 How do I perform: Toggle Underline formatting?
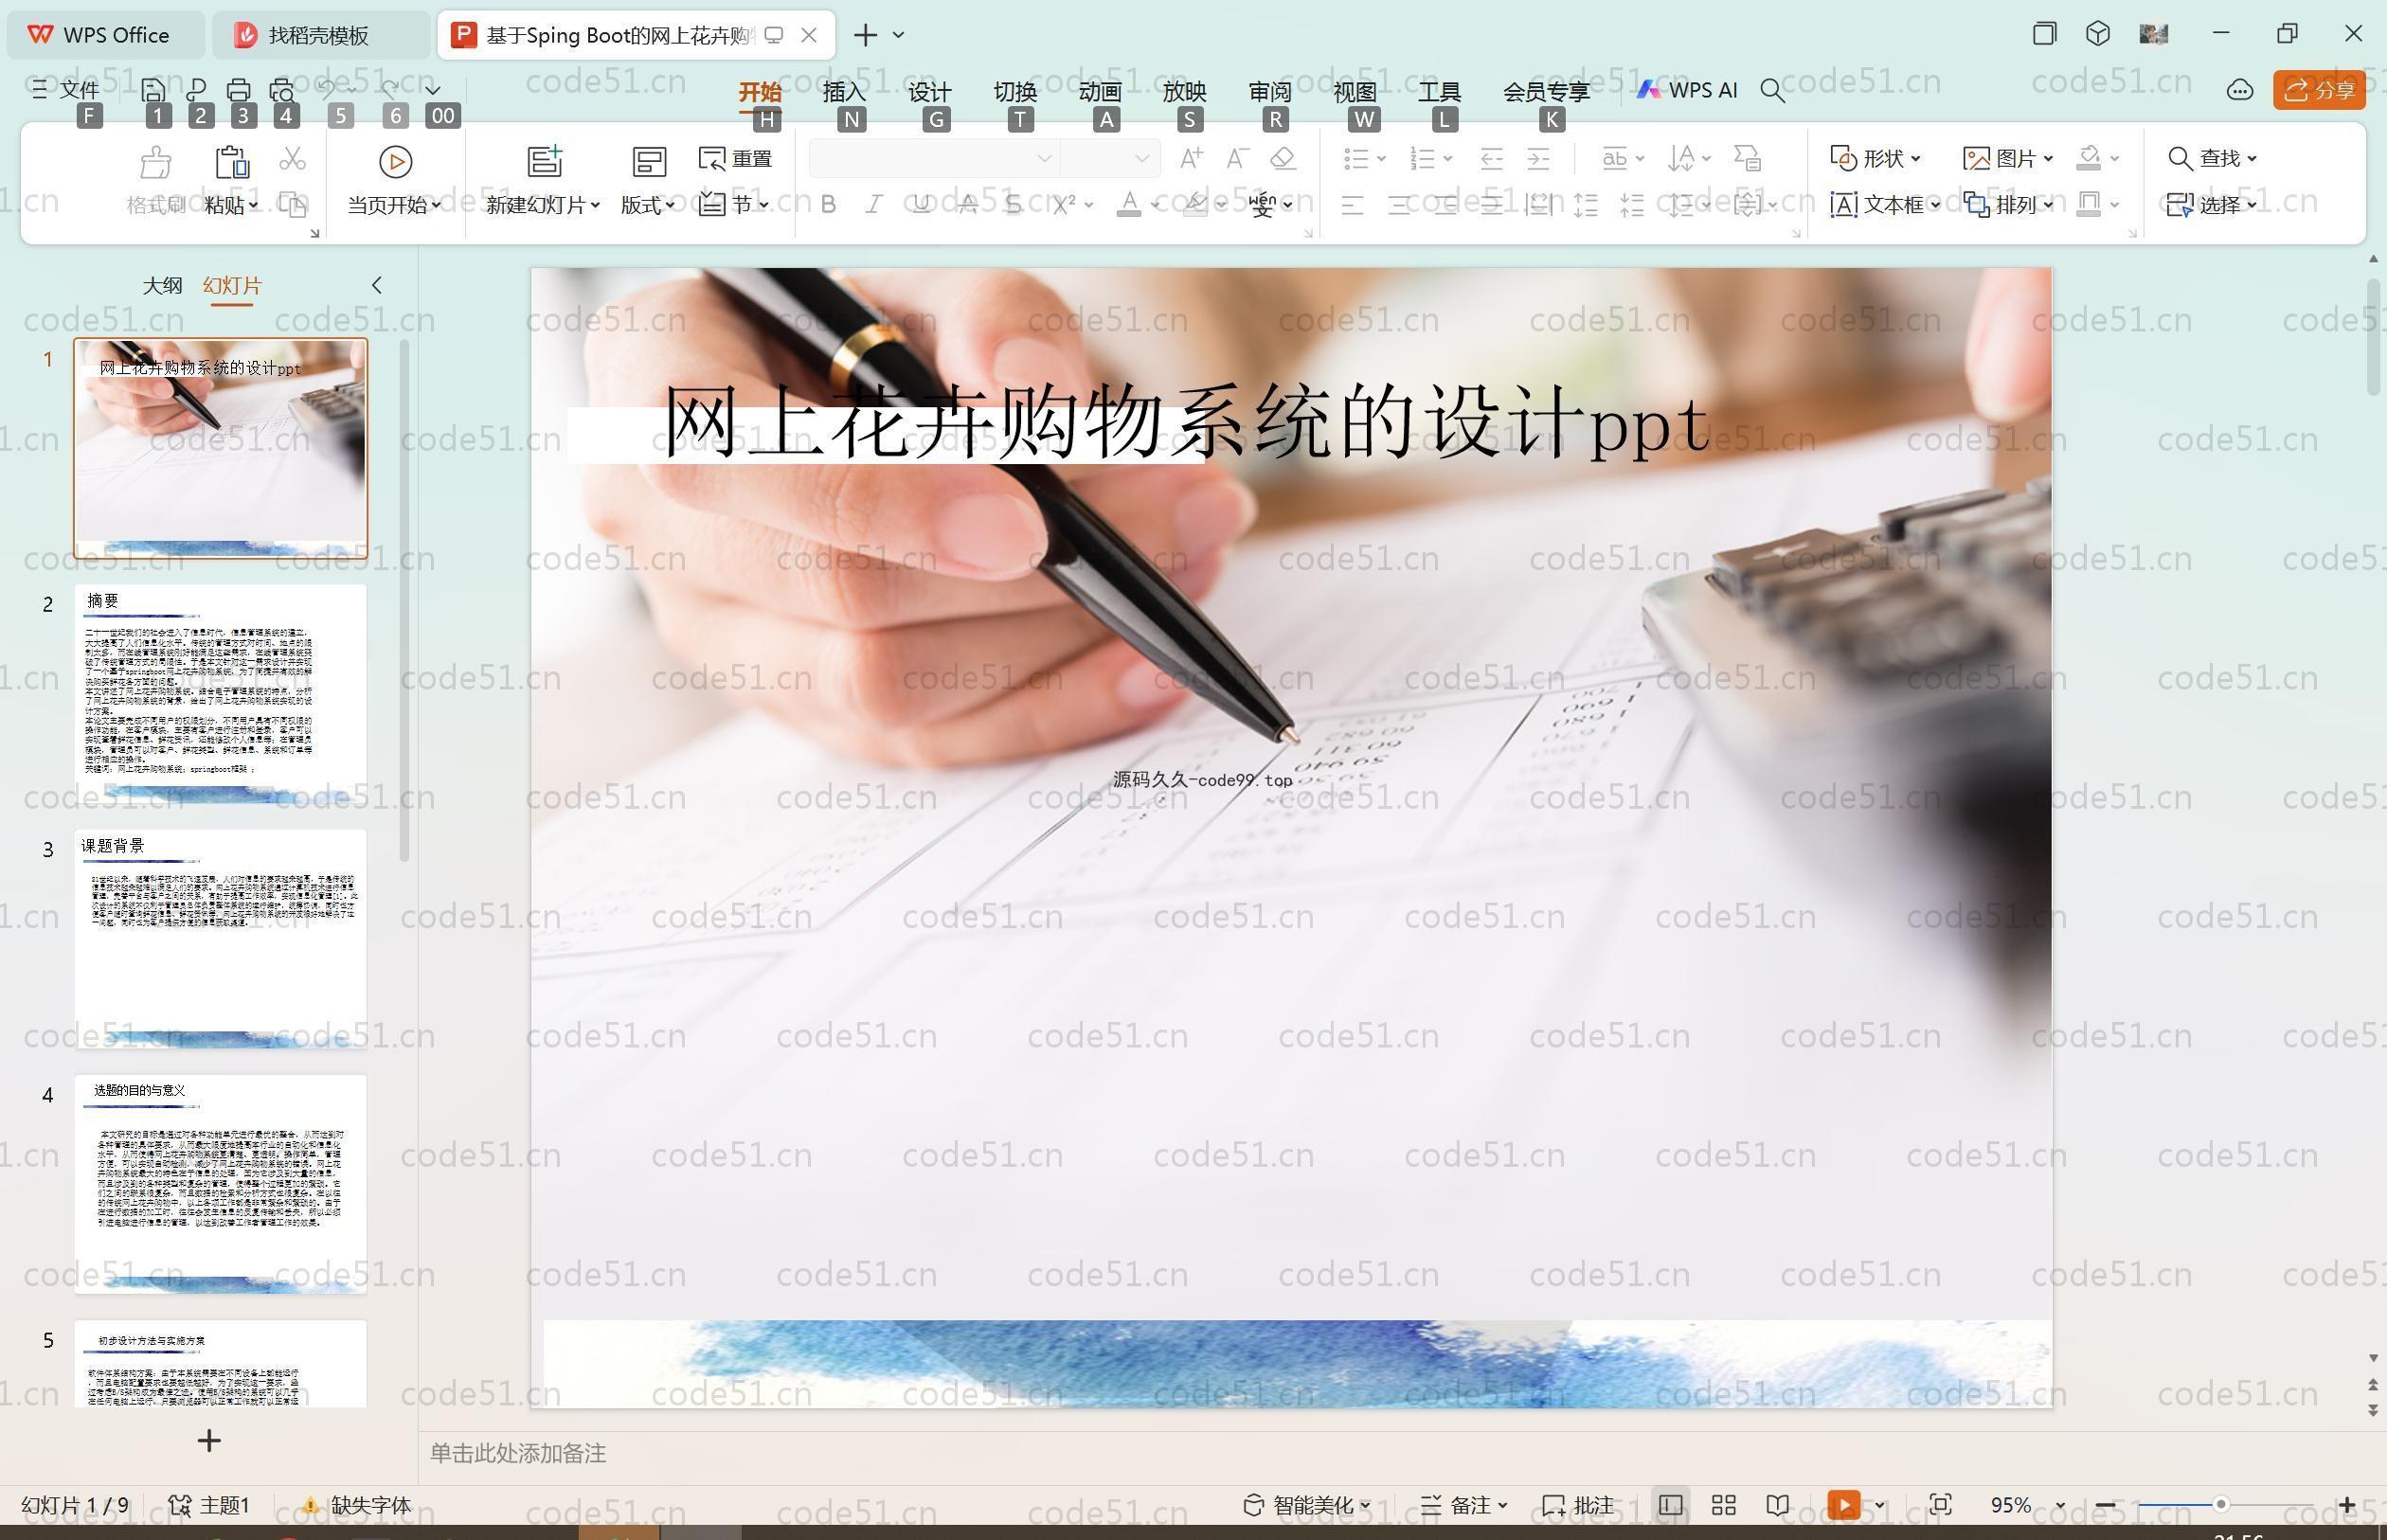pyautogui.click(x=921, y=205)
